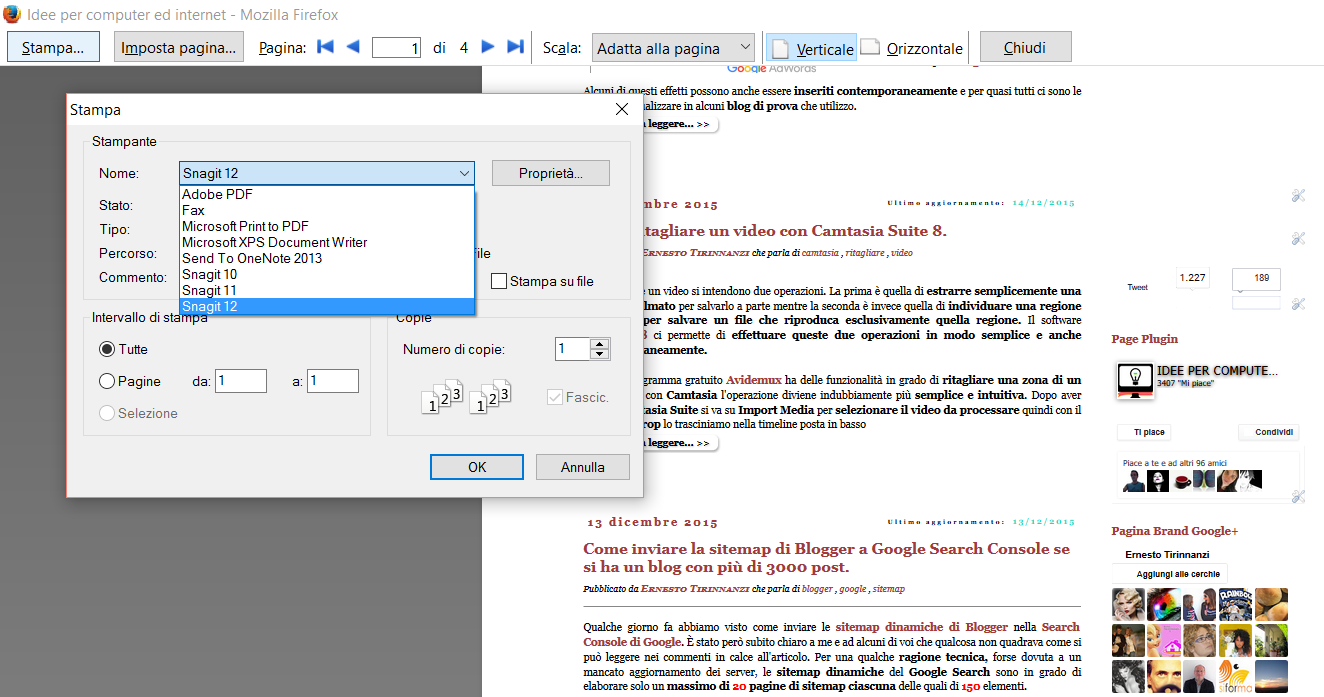
Task: Open printer Proprietà...
Action: click(x=550, y=173)
